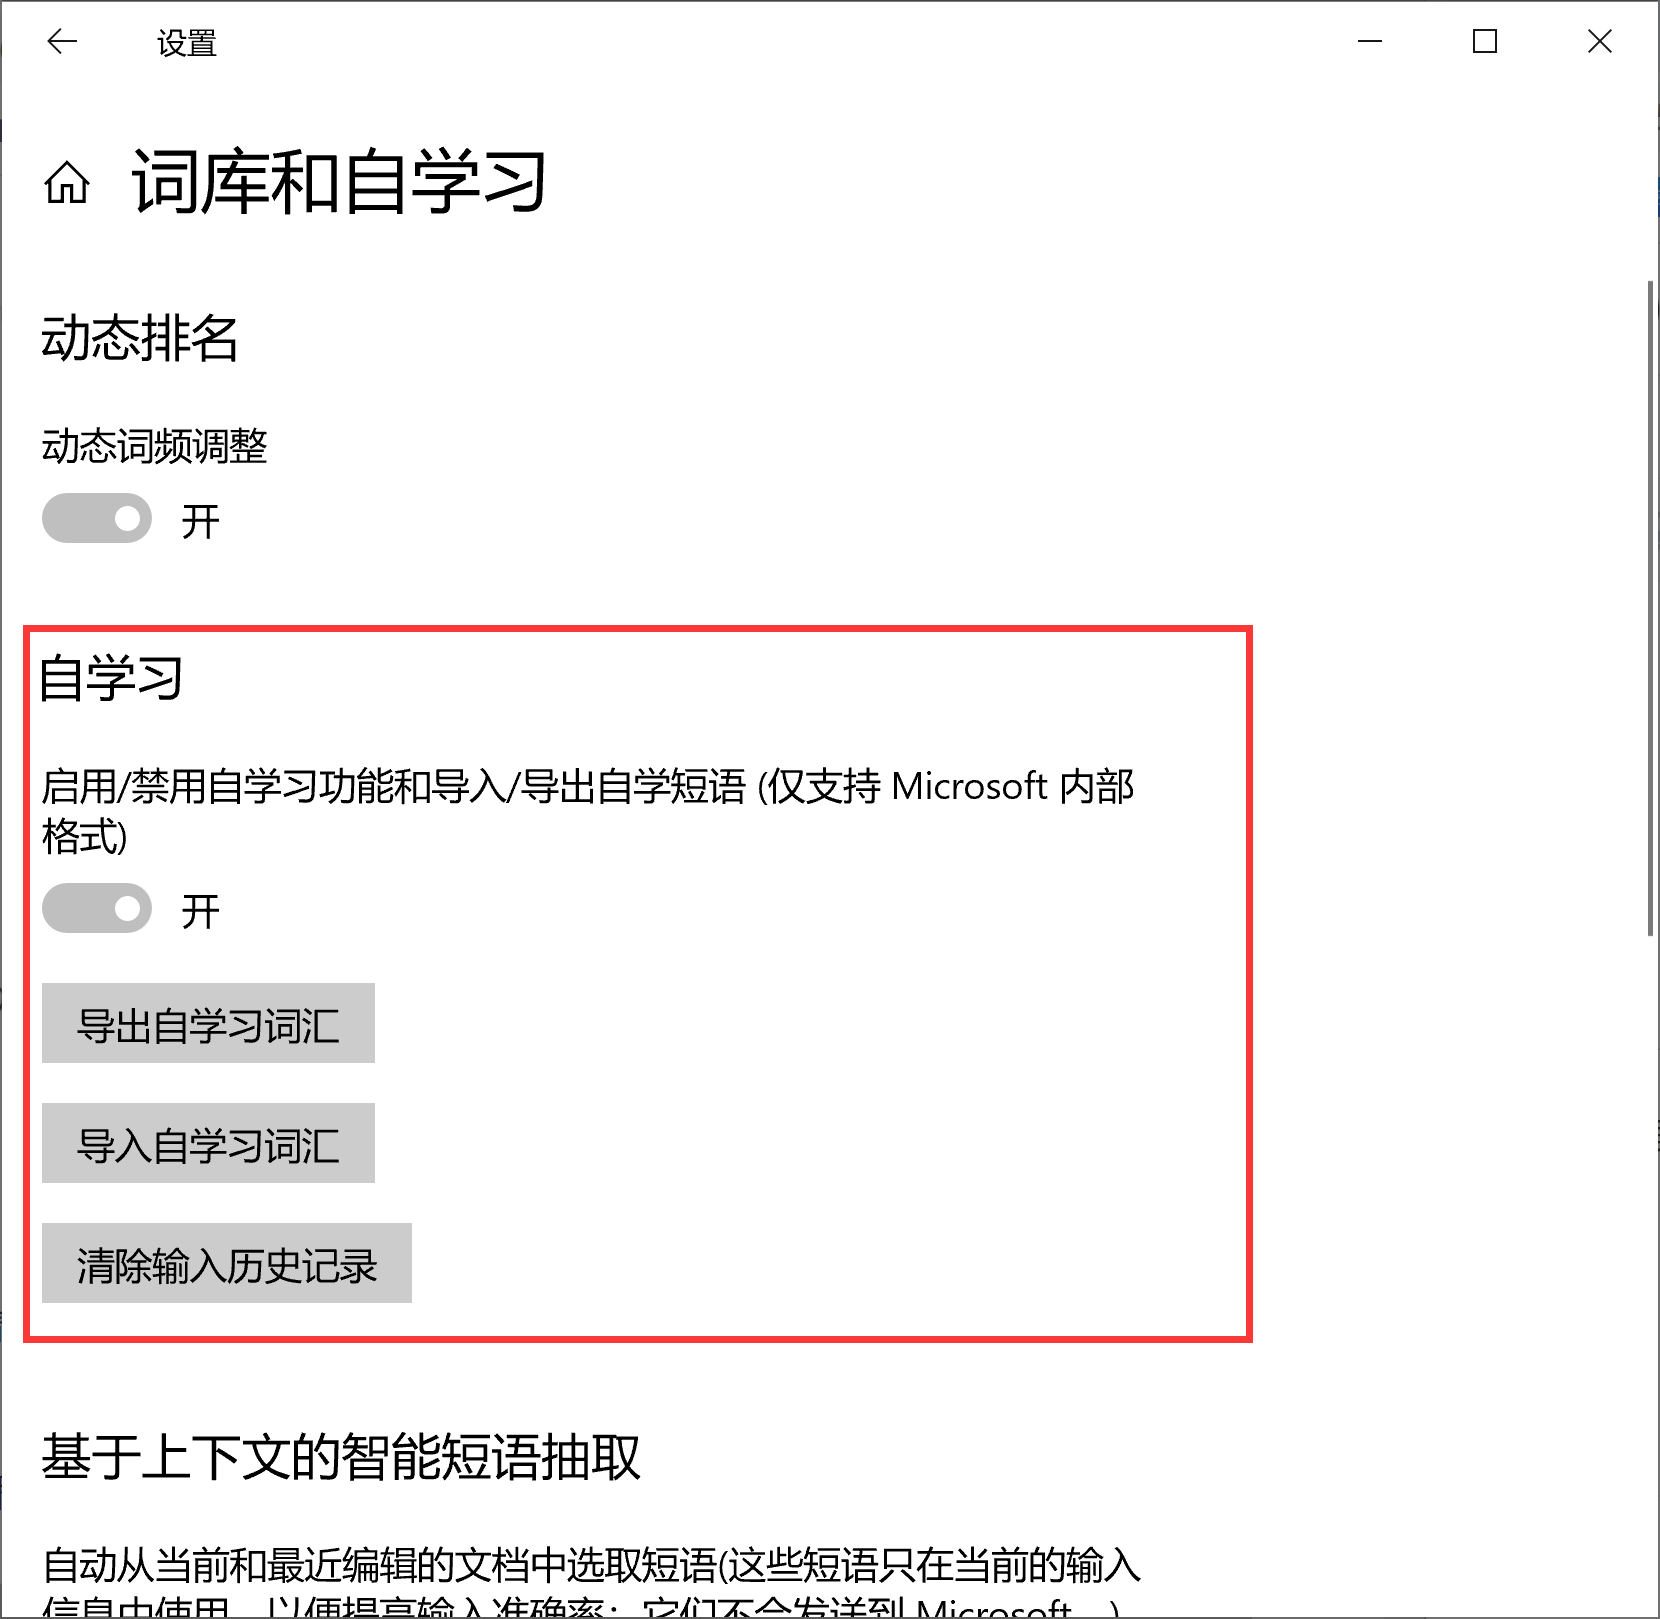Close the 设置 window
Image resolution: width=1660 pixels, height=1619 pixels.
click(x=1600, y=41)
